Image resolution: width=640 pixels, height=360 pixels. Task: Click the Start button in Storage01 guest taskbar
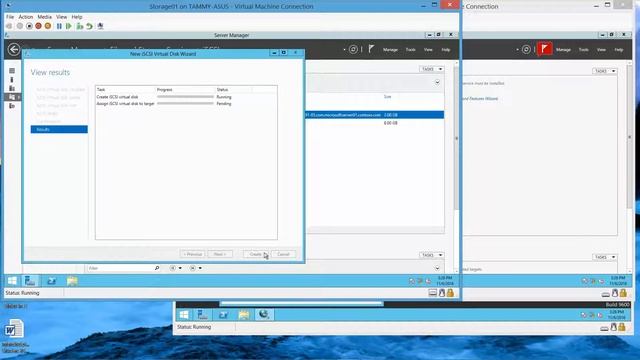[12, 280]
